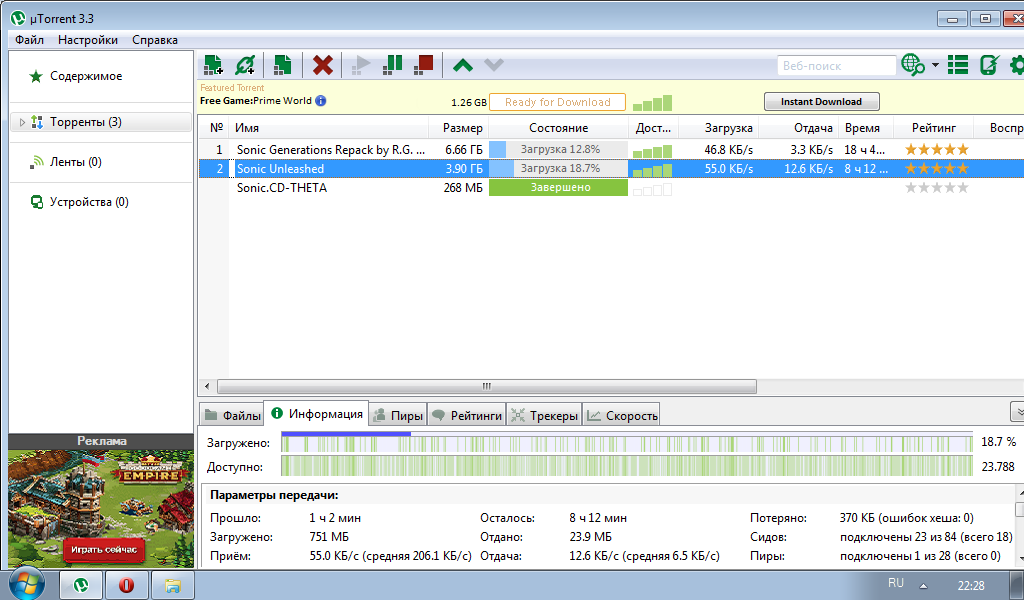
Task: Click the torrent list horizontal scrollbar
Action: pyautogui.click(x=487, y=387)
